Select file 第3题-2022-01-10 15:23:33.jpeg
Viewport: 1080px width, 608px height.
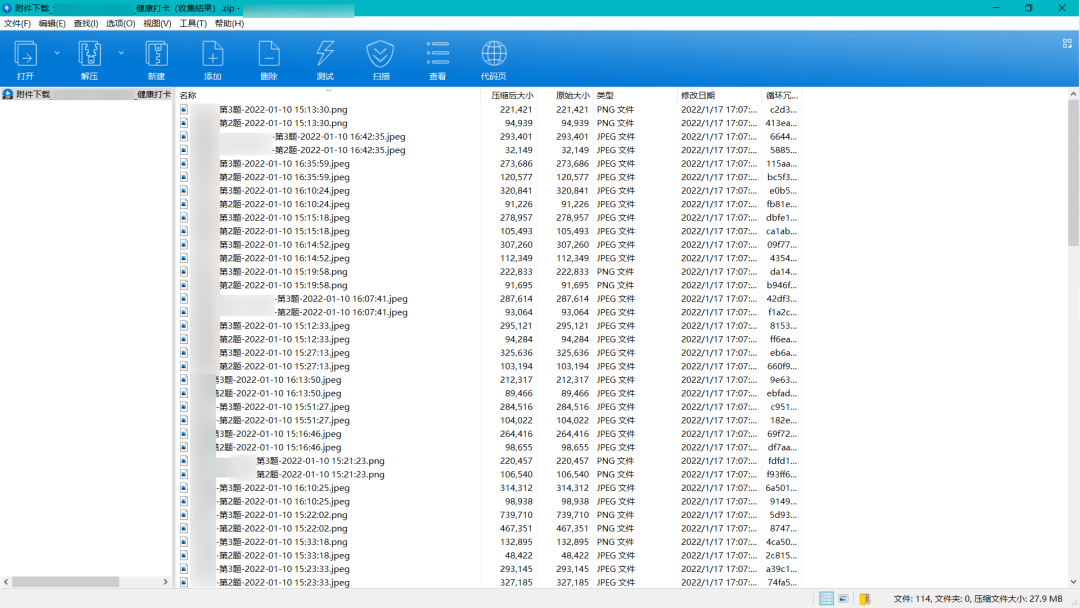(x=283, y=569)
